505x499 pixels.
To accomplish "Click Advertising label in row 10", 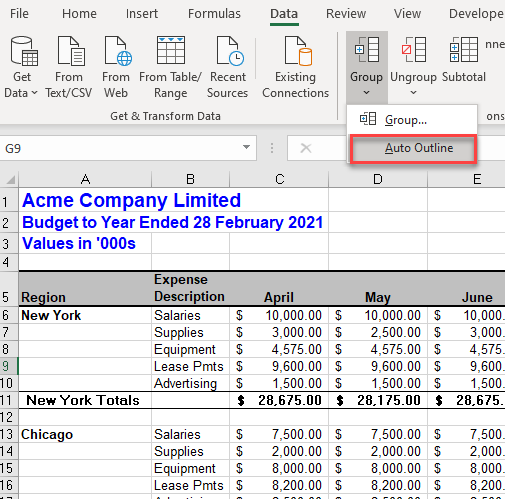I will click(x=190, y=383).
